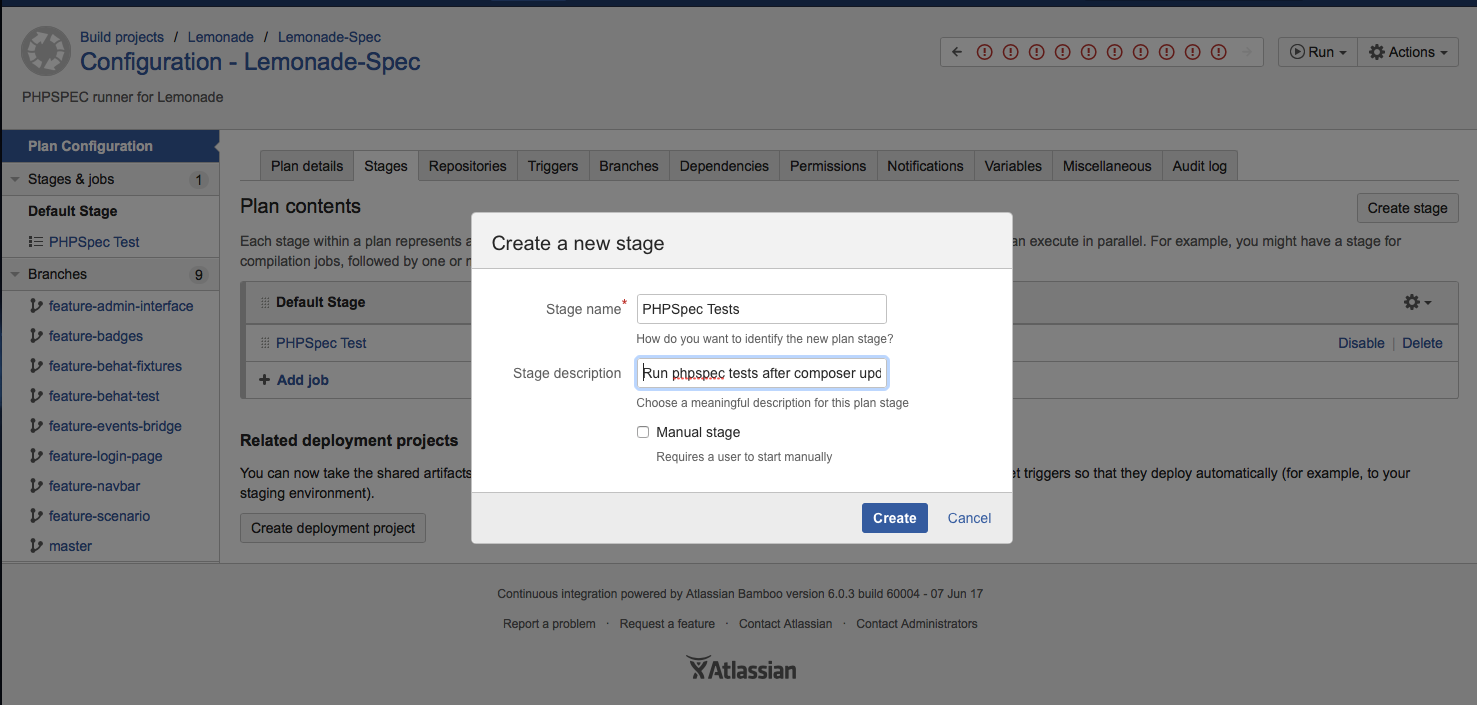Open feature-badges branch
Image resolution: width=1477 pixels, height=705 pixels.
pyautogui.click(x=96, y=336)
